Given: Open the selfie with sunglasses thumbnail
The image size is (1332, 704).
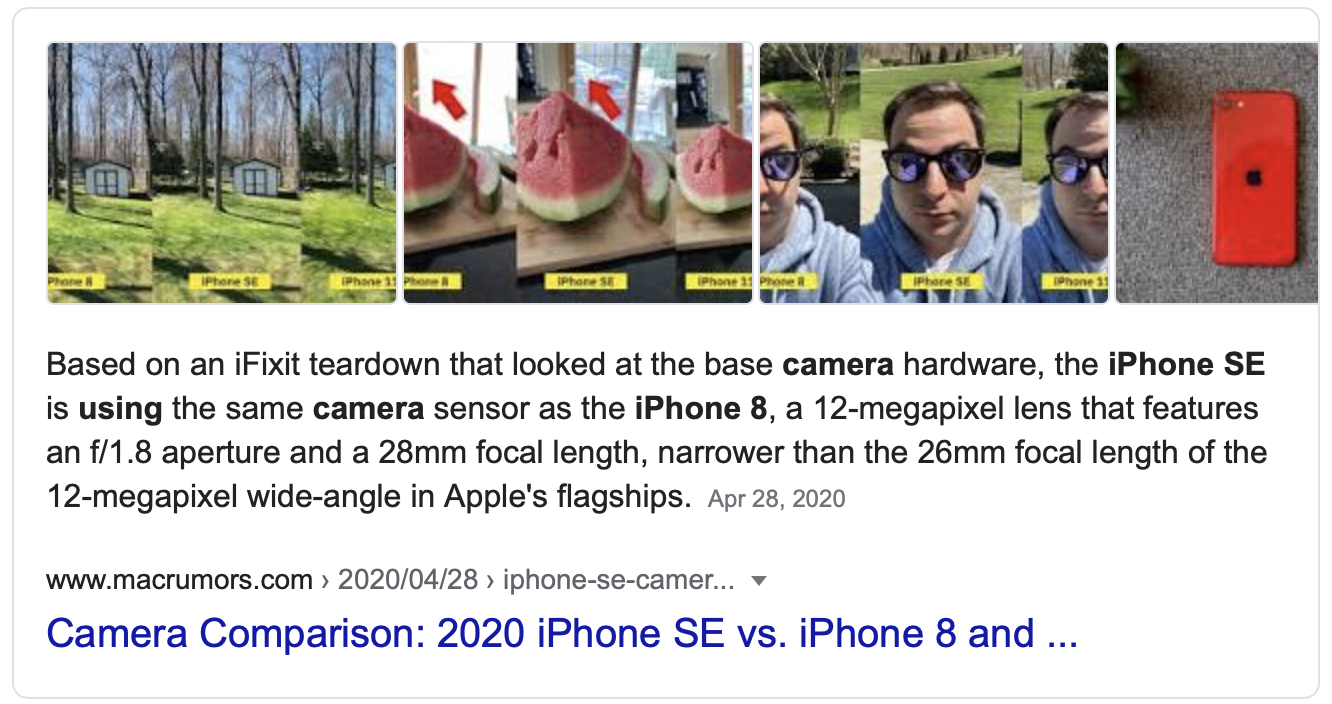Looking at the screenshot, I should point(934,172).
